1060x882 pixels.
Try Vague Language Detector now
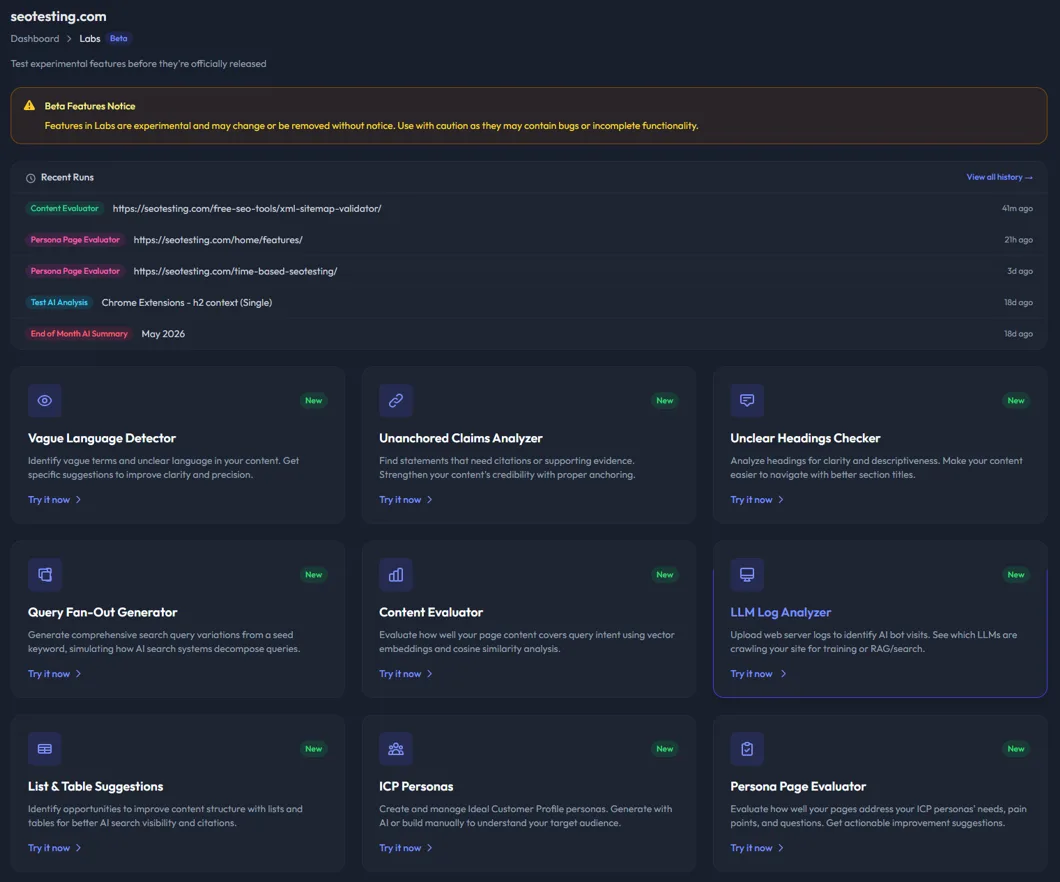tap(55, 499)
